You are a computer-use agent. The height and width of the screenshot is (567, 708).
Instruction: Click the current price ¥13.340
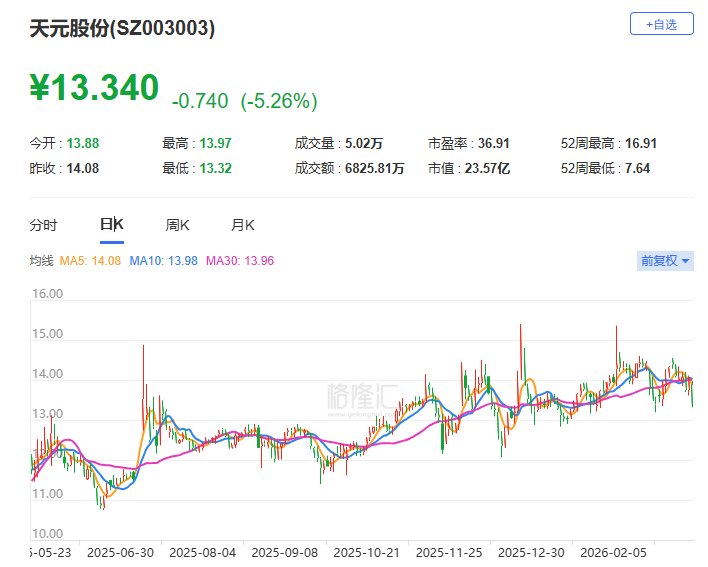click(x=93, y=88)
